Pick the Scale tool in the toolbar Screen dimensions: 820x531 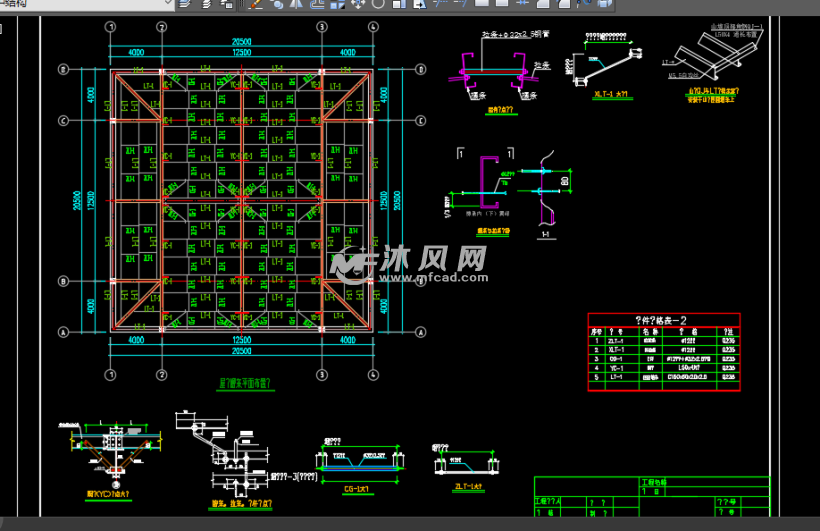pyautogui.click(x=398, y=4)
